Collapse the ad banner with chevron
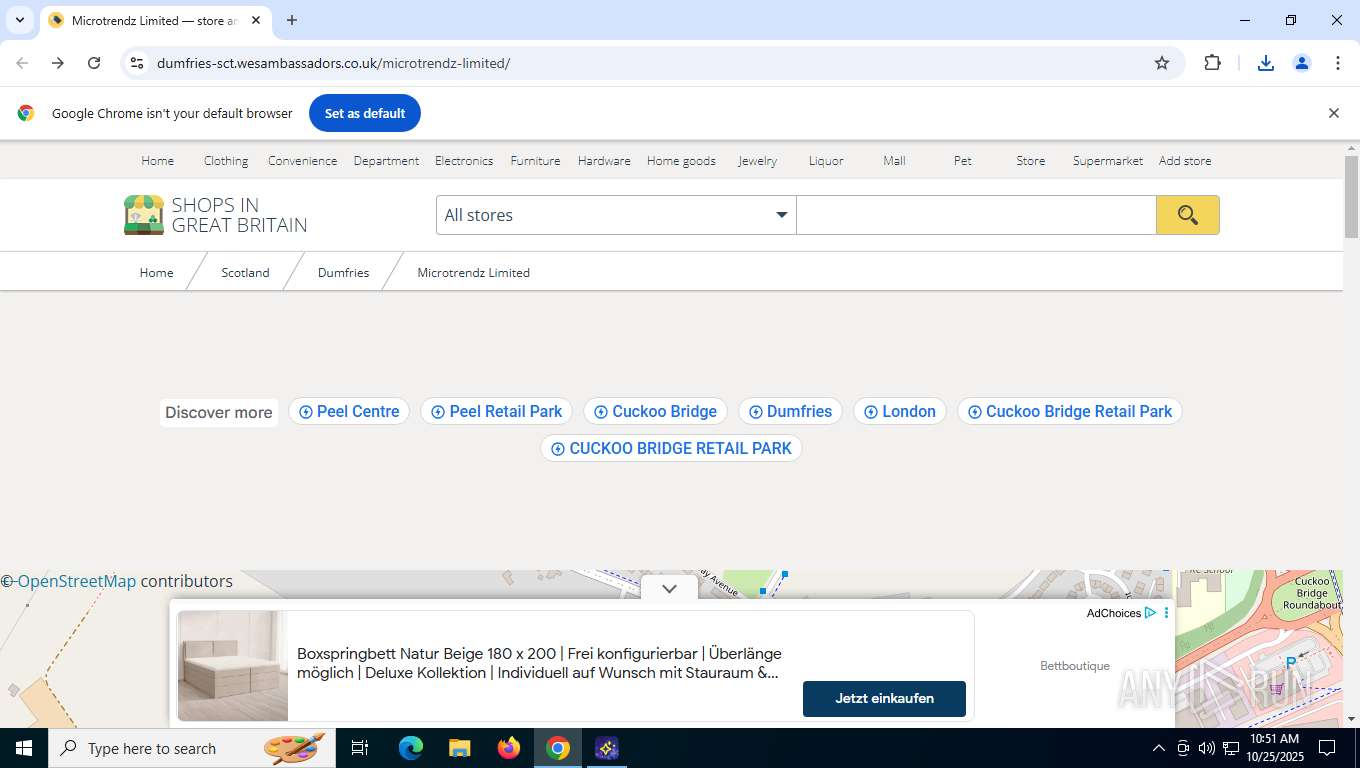The image size is (1360, 768). [669, 588]
